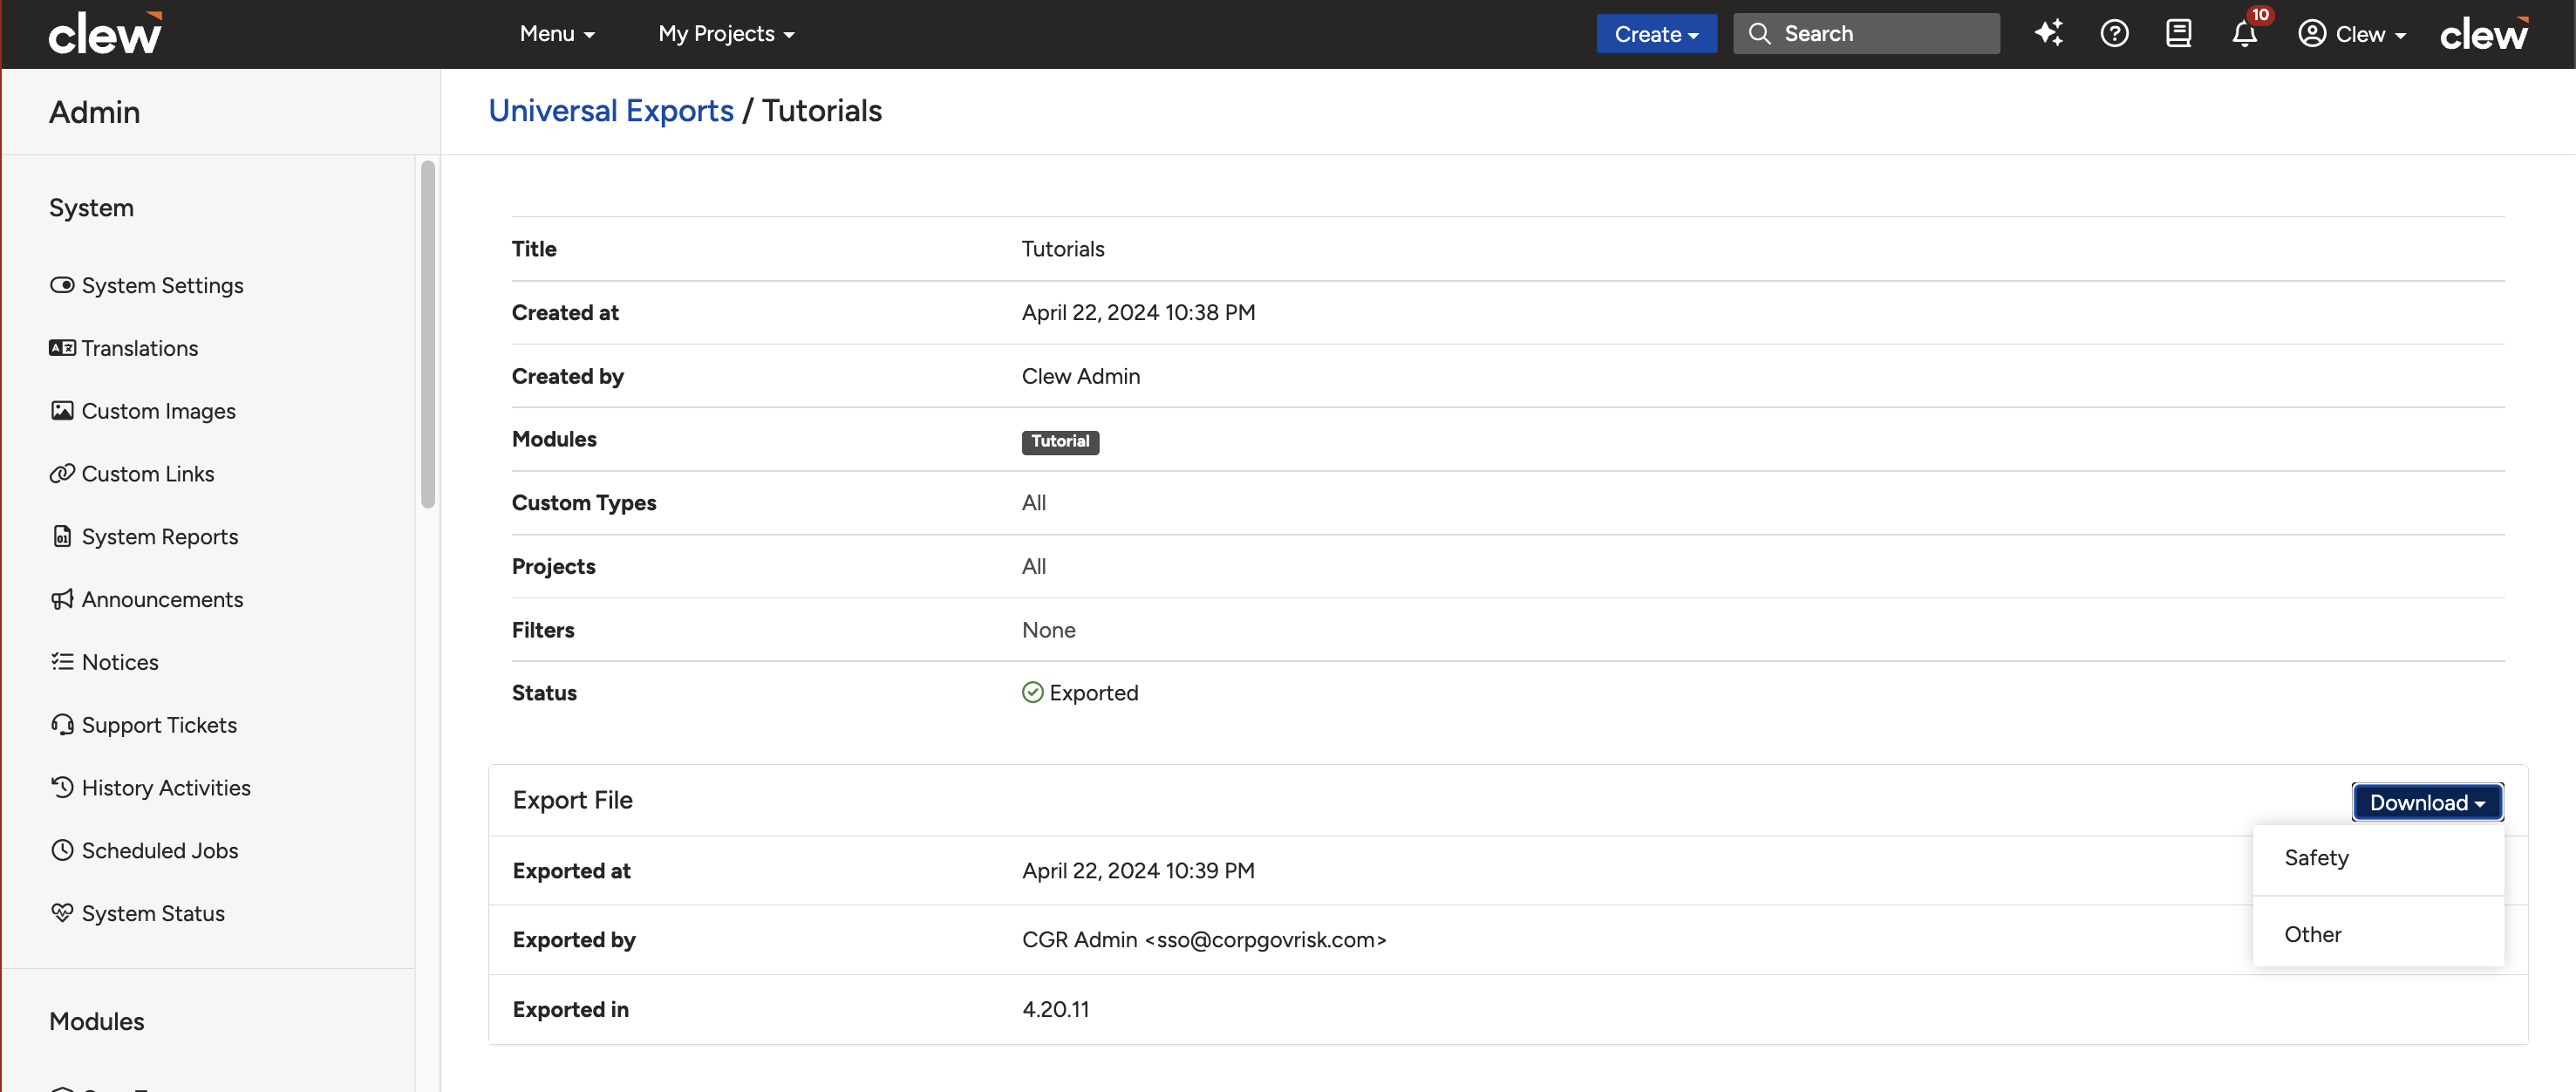Open the help question mark icon
Screen dimensions: 2576x1092
point(2114,33)
